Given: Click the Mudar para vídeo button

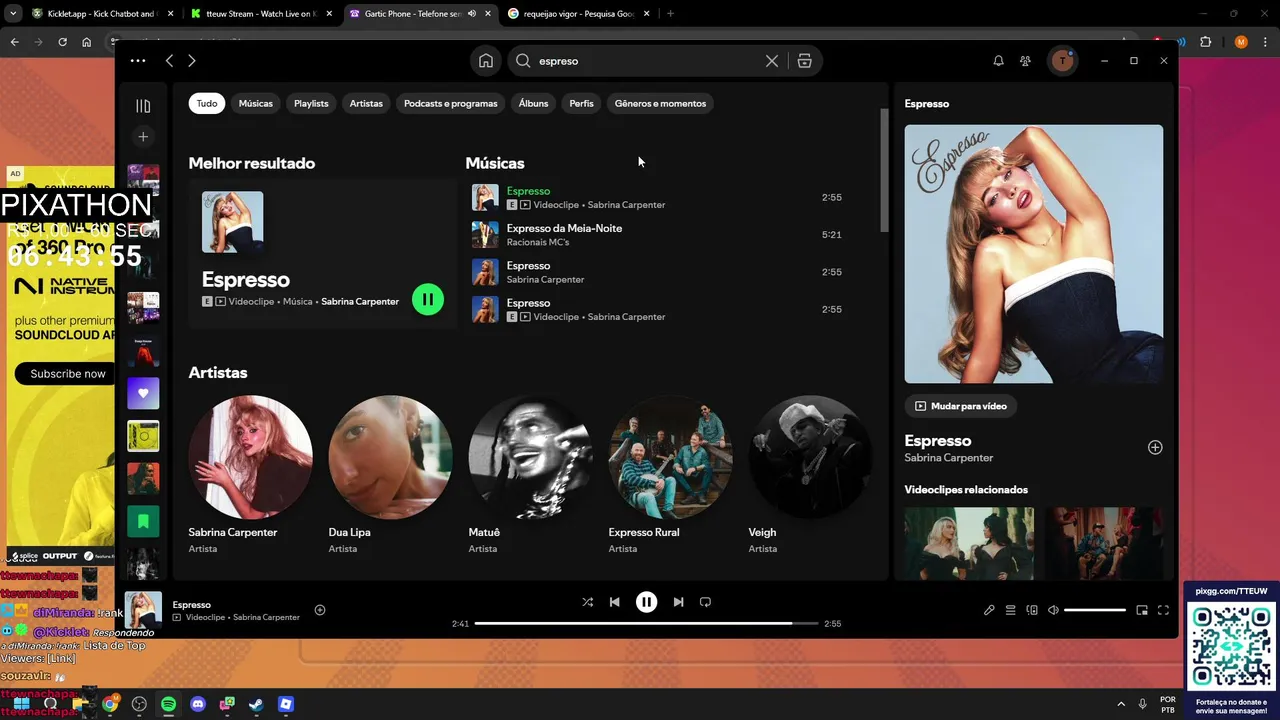Looking at the screenshot, I should click(x=961, y=406).
